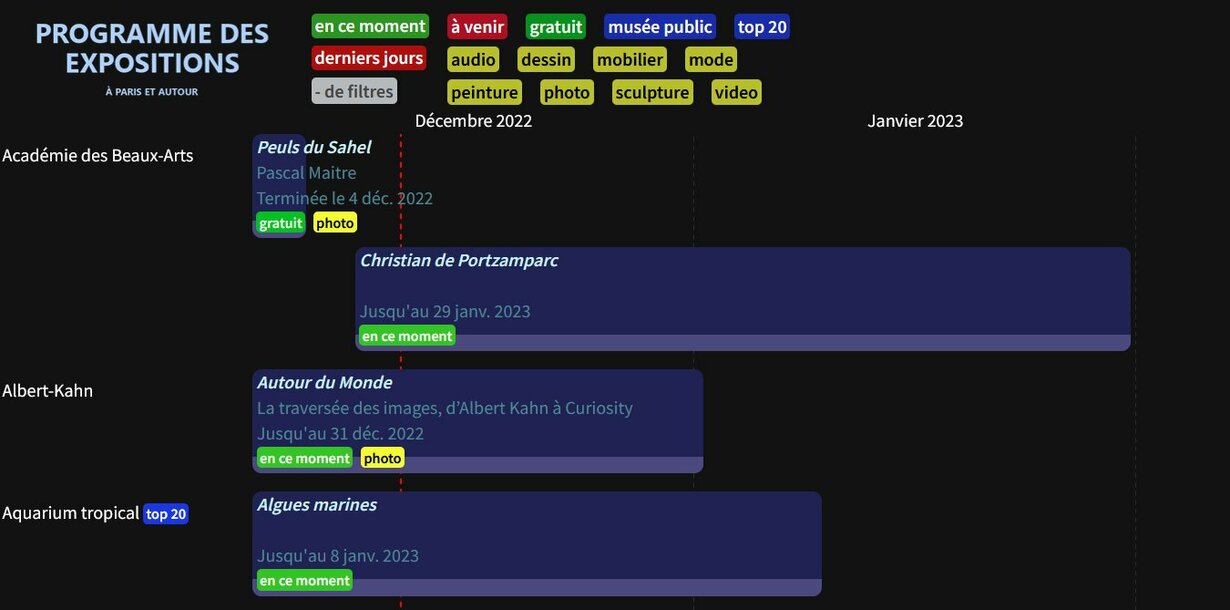The image size is (1230, 610).
Task: Select the "derniers jours" red filter
Action: [x=369, y=58]
